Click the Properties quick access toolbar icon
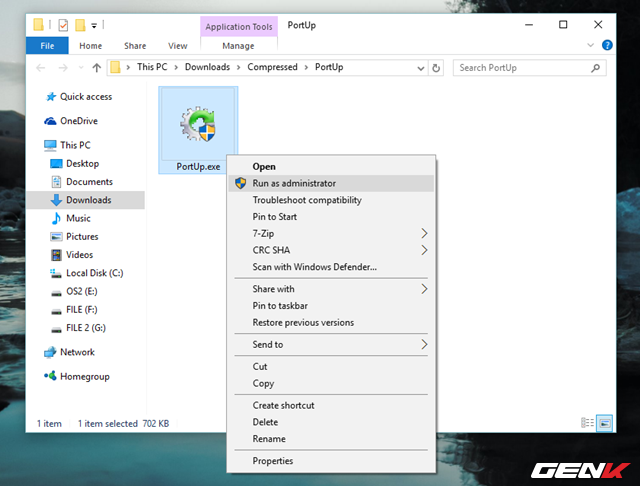The height and width of the screenshot is (486, 640). (x=62, y=23)
